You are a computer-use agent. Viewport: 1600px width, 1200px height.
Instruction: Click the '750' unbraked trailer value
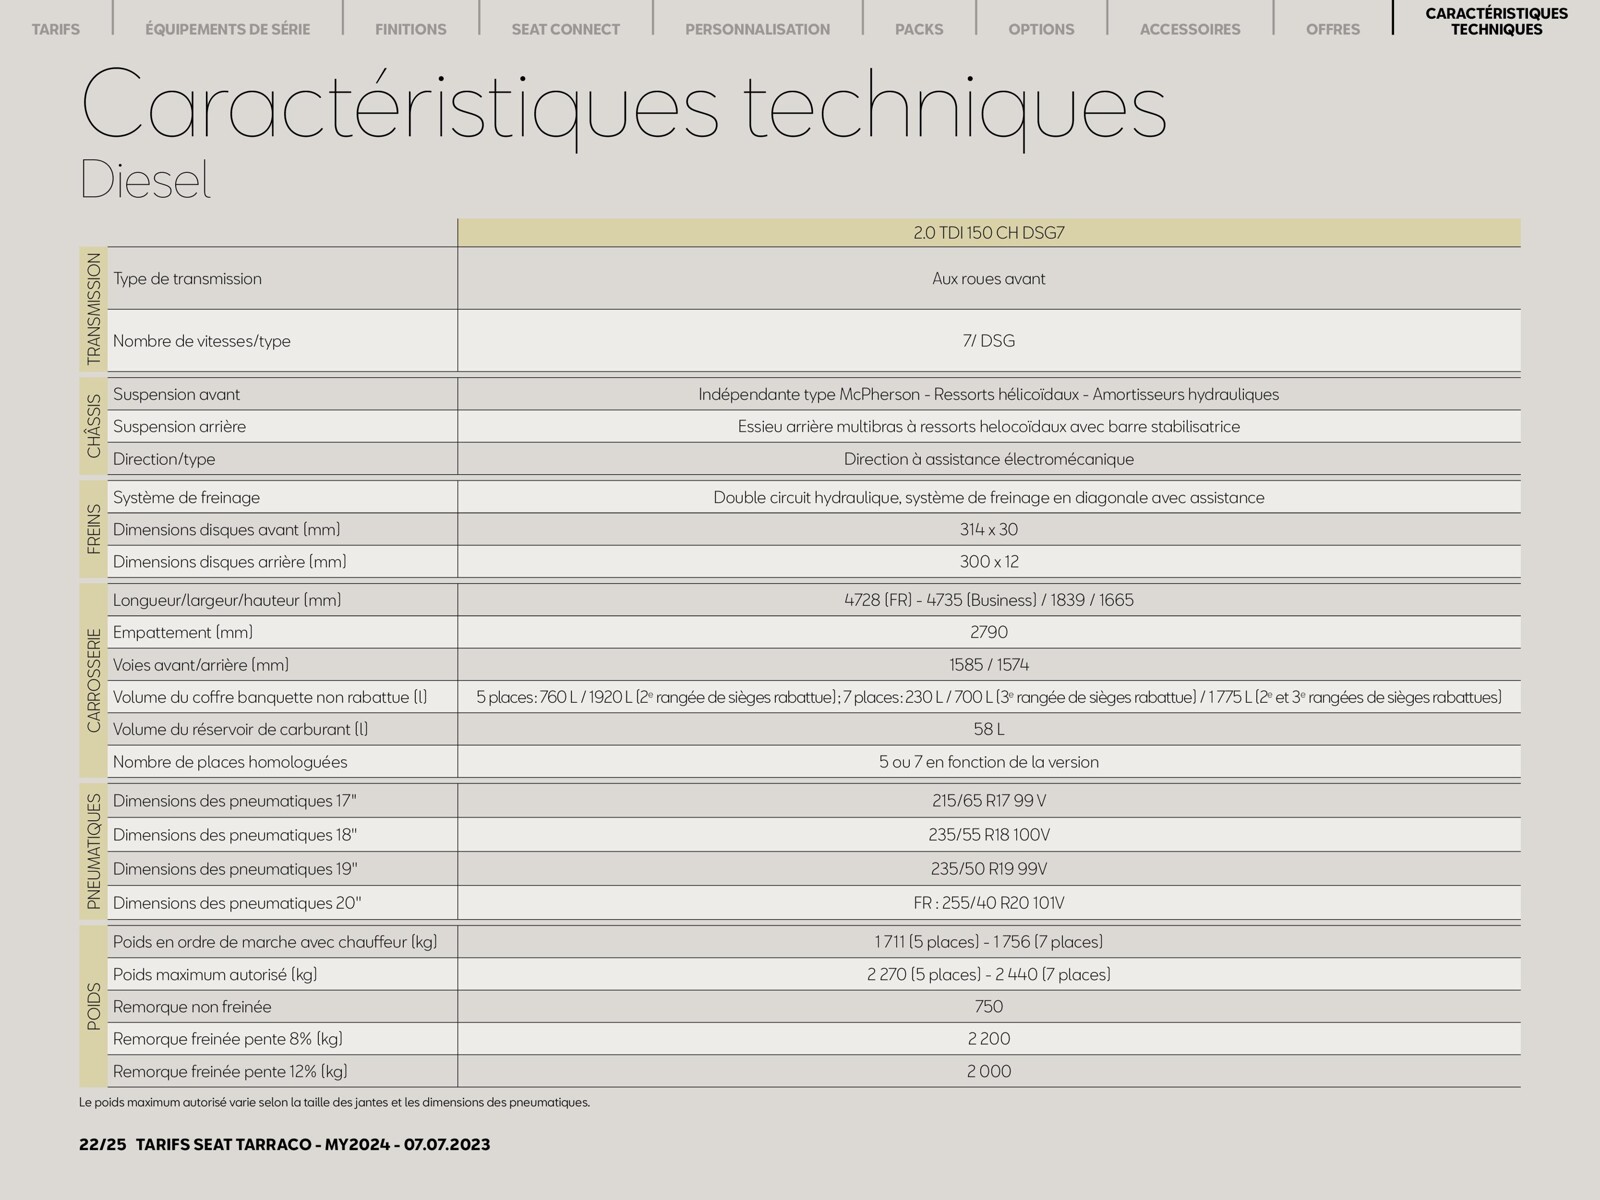tap(989, 1007)
